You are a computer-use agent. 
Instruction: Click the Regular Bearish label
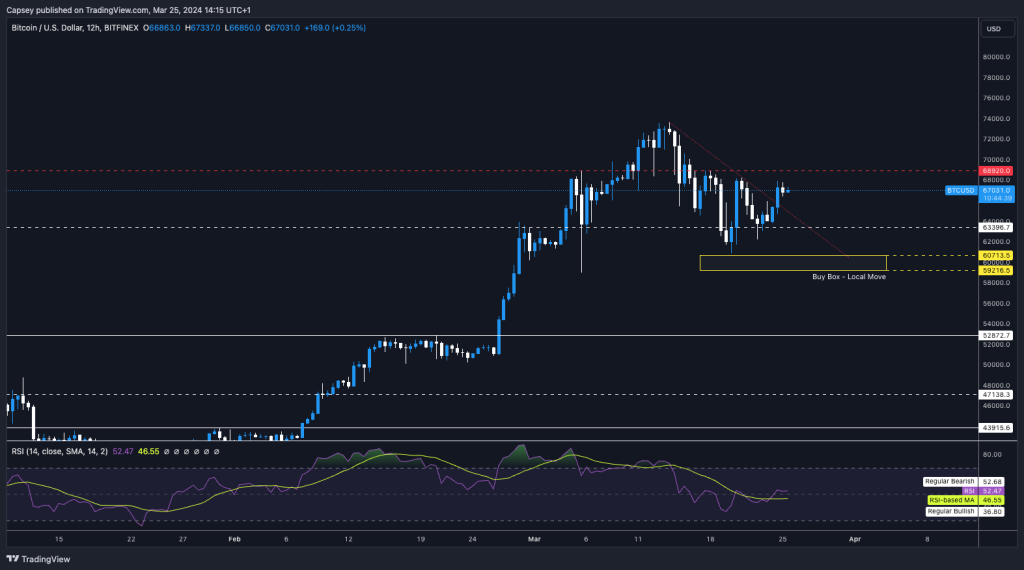[x=950, y=481]
